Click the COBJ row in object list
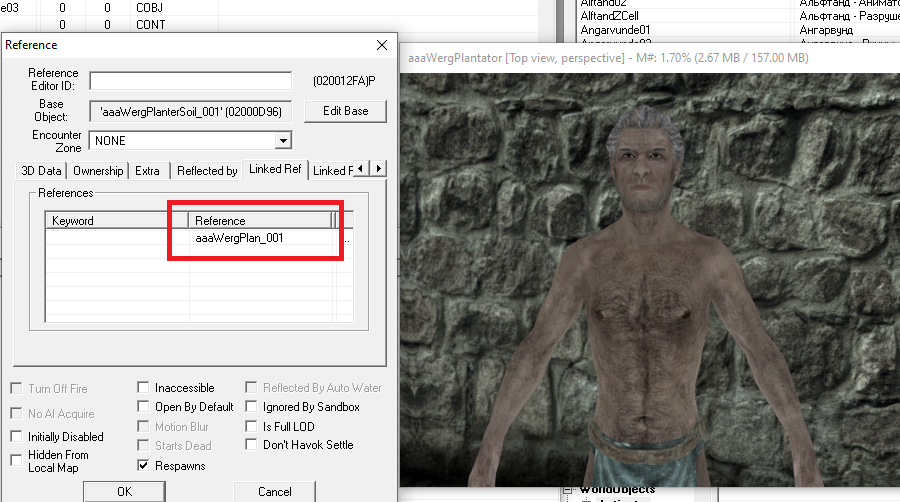Image resolution: width=900 pixels, height=502 pixels. click(x=149, y=8)
